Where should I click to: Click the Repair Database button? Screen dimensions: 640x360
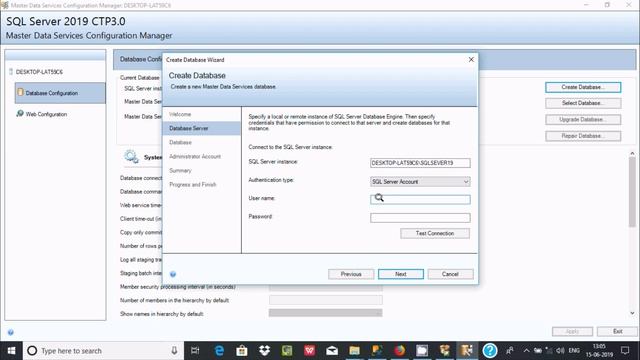tap(583, 136)
